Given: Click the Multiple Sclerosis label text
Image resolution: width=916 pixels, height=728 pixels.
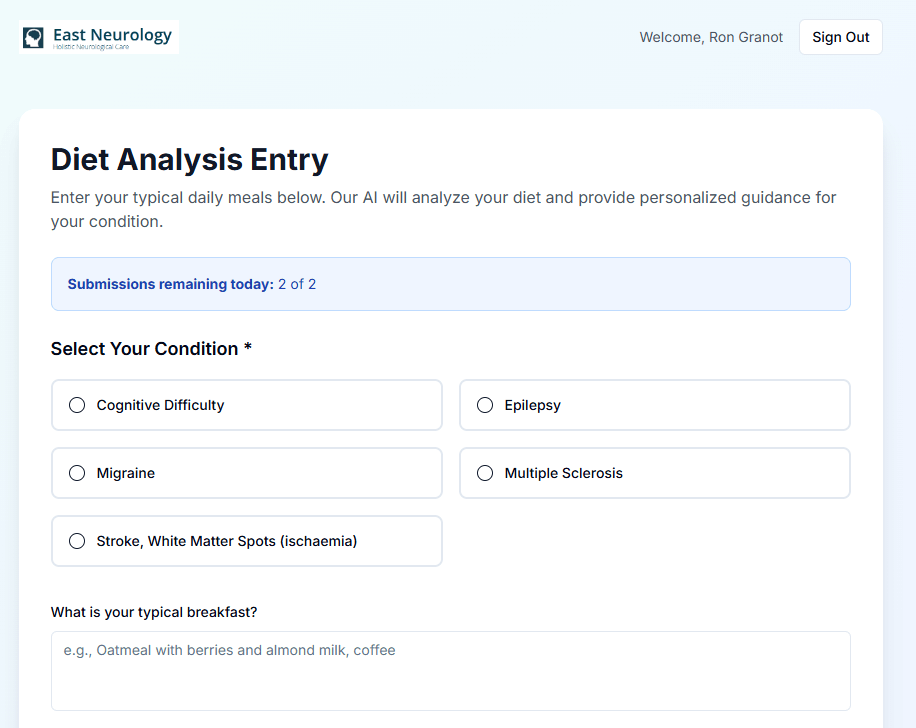Looking at the screenshot, I should (563, 473).
